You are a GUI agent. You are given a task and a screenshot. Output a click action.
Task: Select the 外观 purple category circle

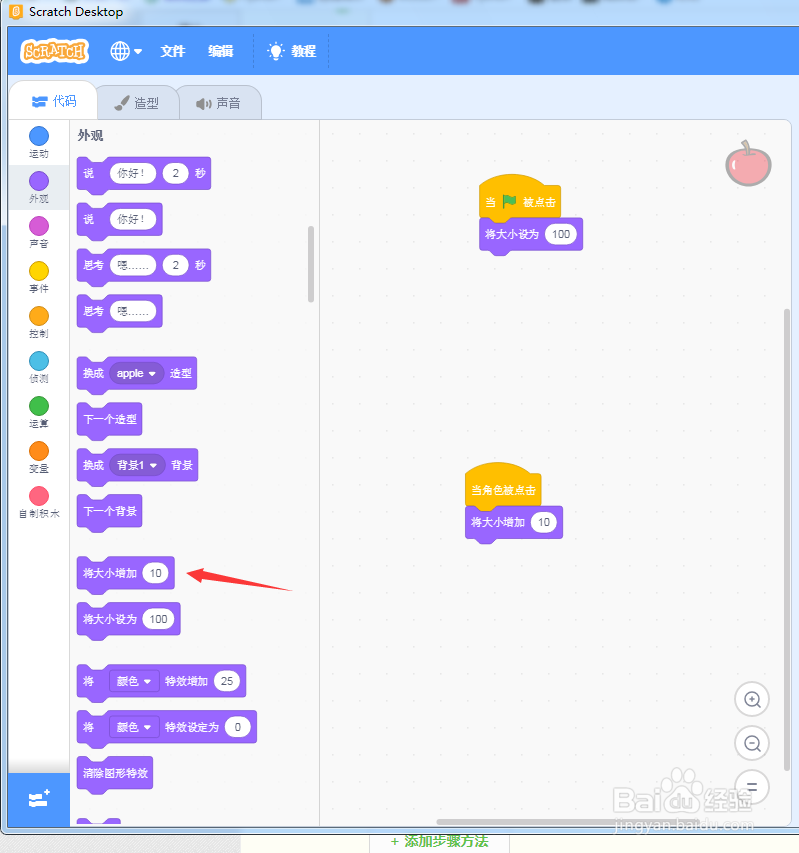click(x=39, y=181)
